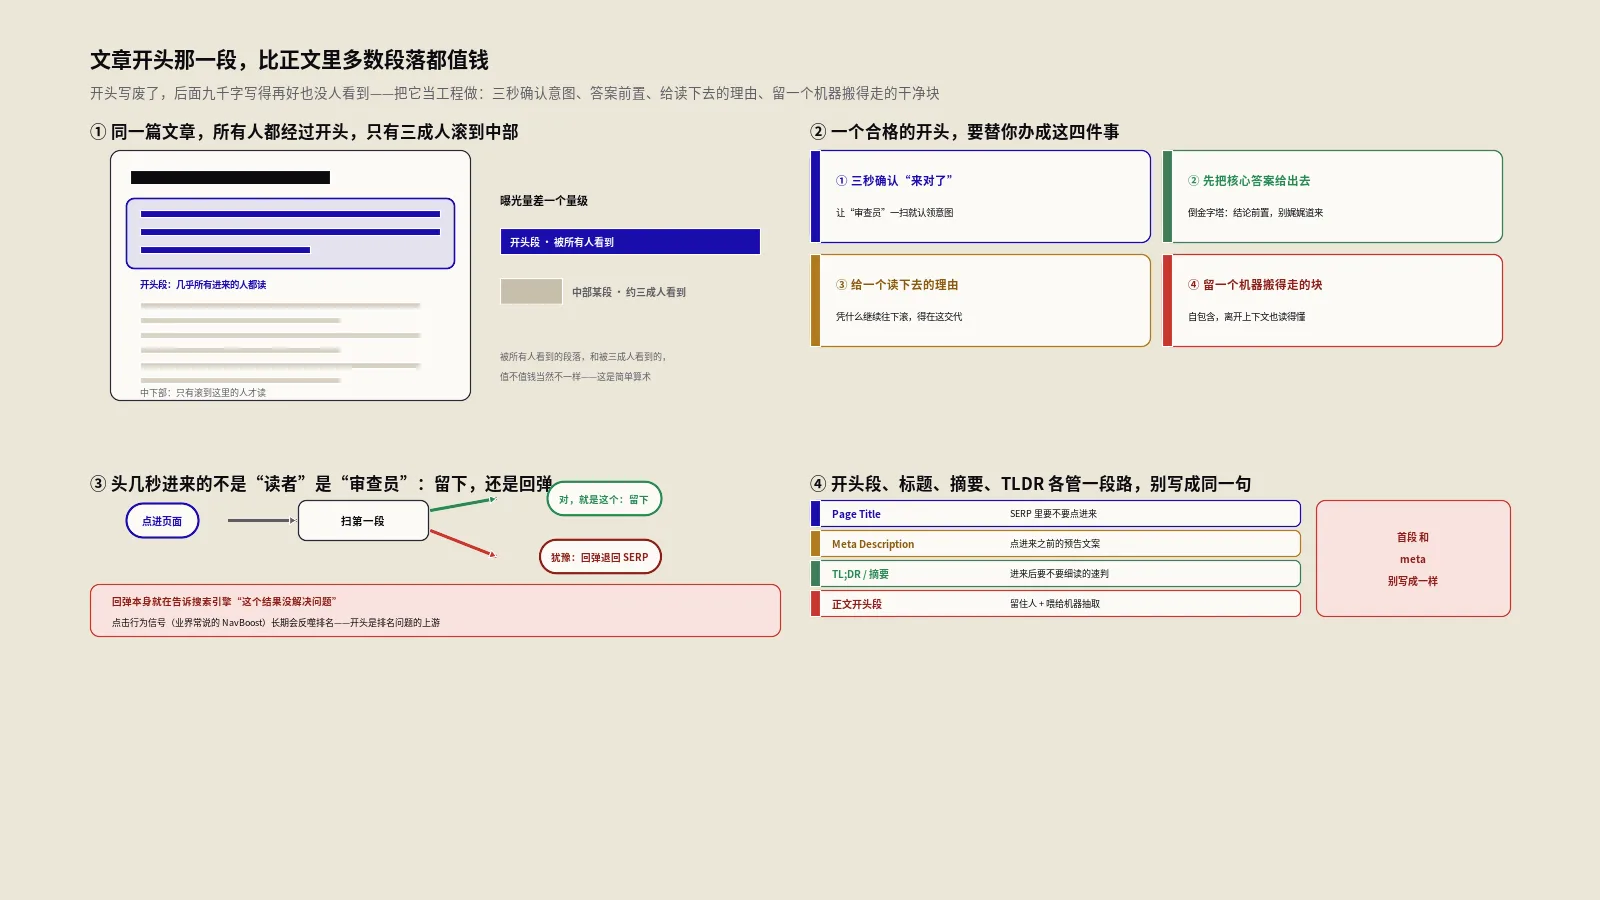Viewport: 1600px width, 900px height.
Task: Click the text "SERP 里要不要点进来"
Action: point(1053,514)
